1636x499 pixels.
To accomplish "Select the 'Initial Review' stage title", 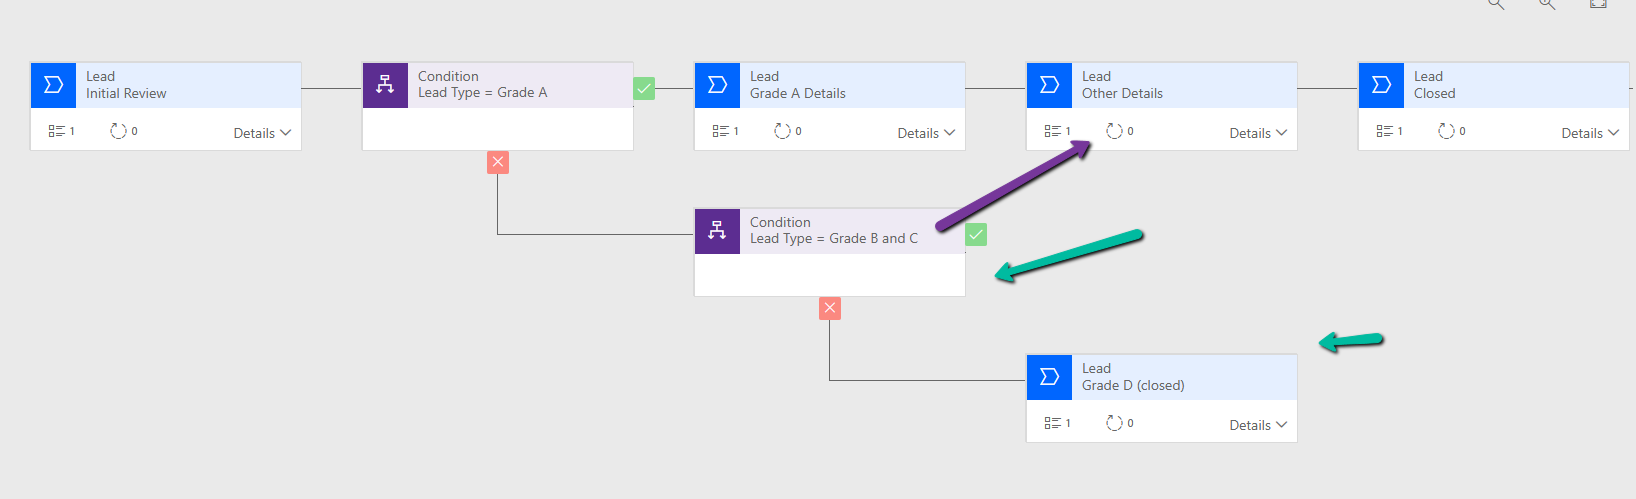I will click(126, 93).
